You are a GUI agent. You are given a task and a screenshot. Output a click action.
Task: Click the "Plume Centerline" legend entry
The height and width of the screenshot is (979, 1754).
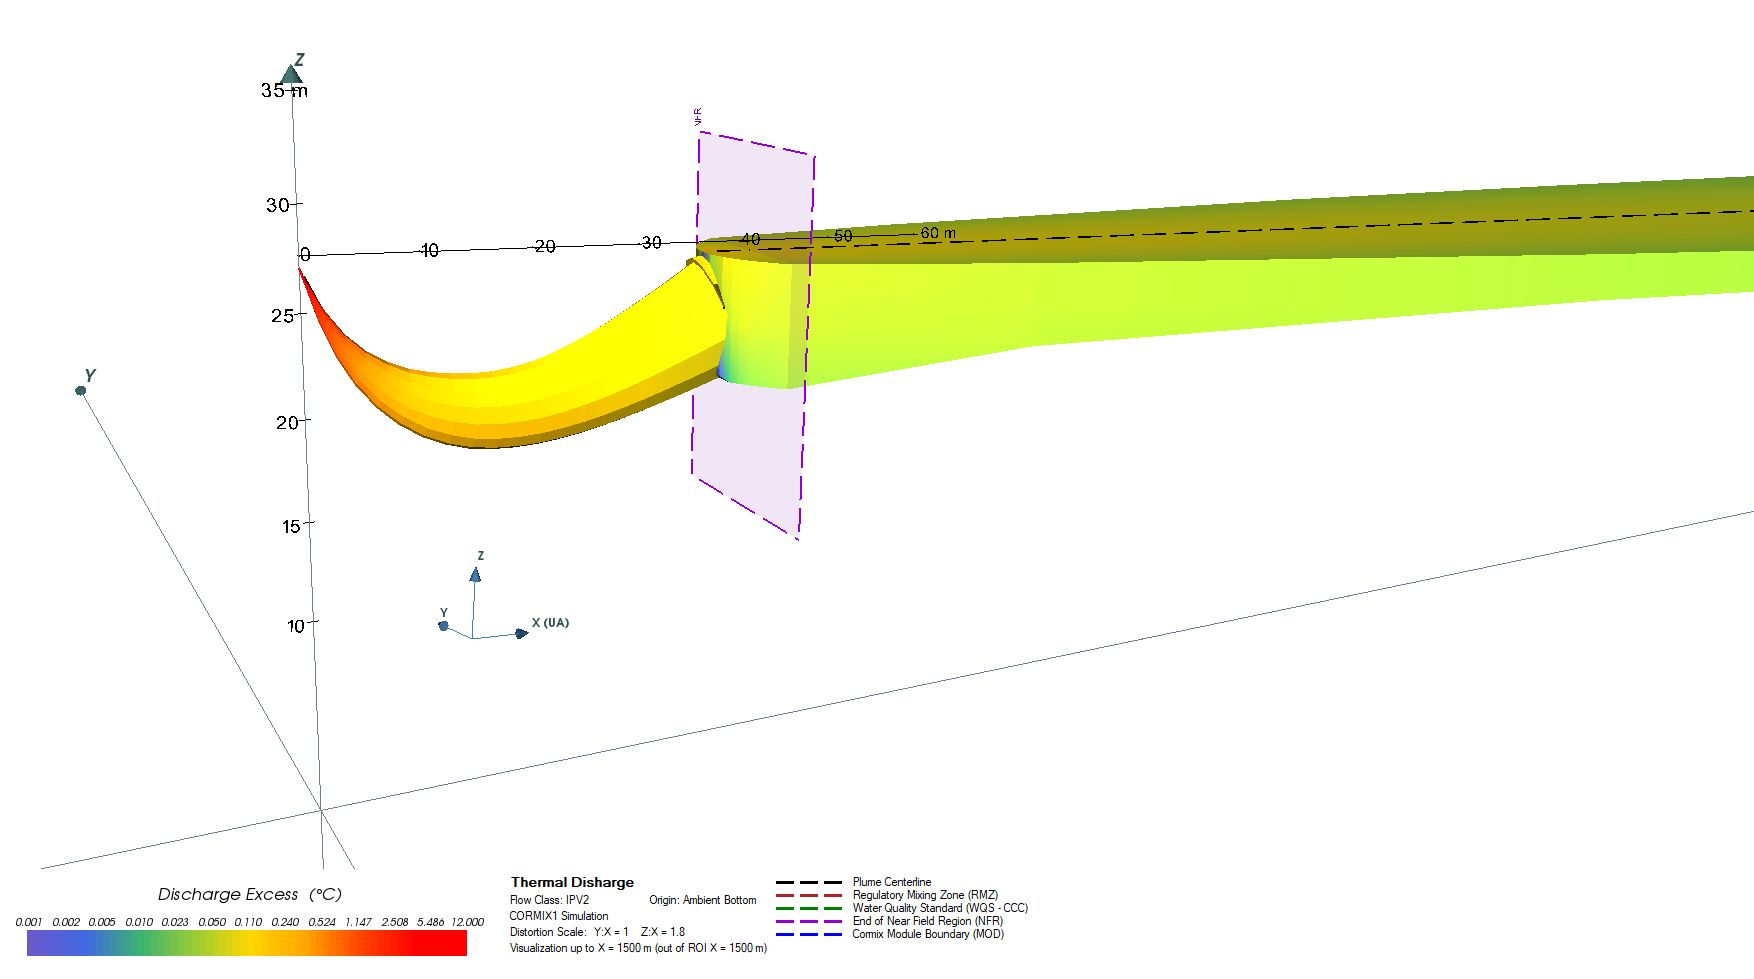[x=892, y=882]
